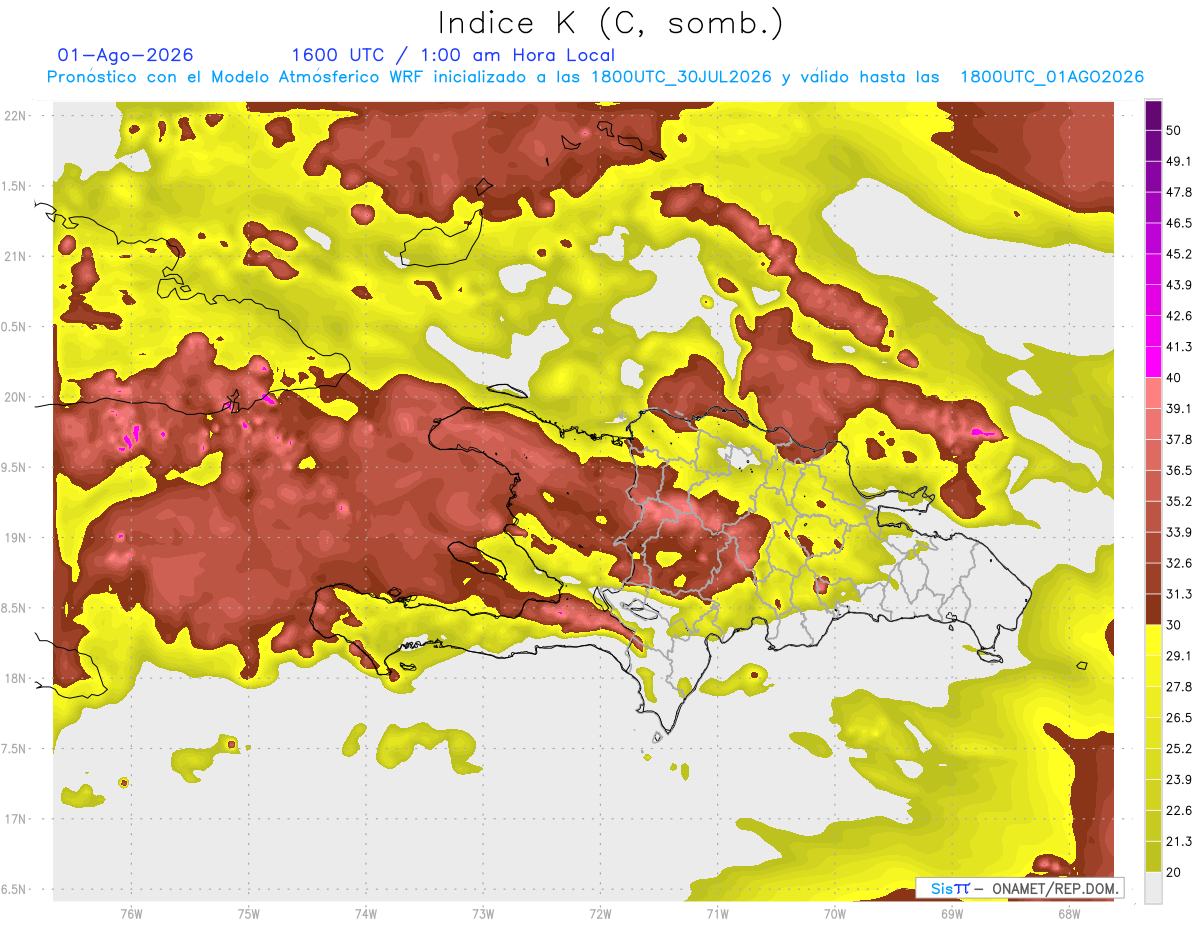Click the 'Pronóstico con el Modelo Atmósferico WRF' line
The height and width of the screenshot is (927, 1200).
[x=595, y=77]
